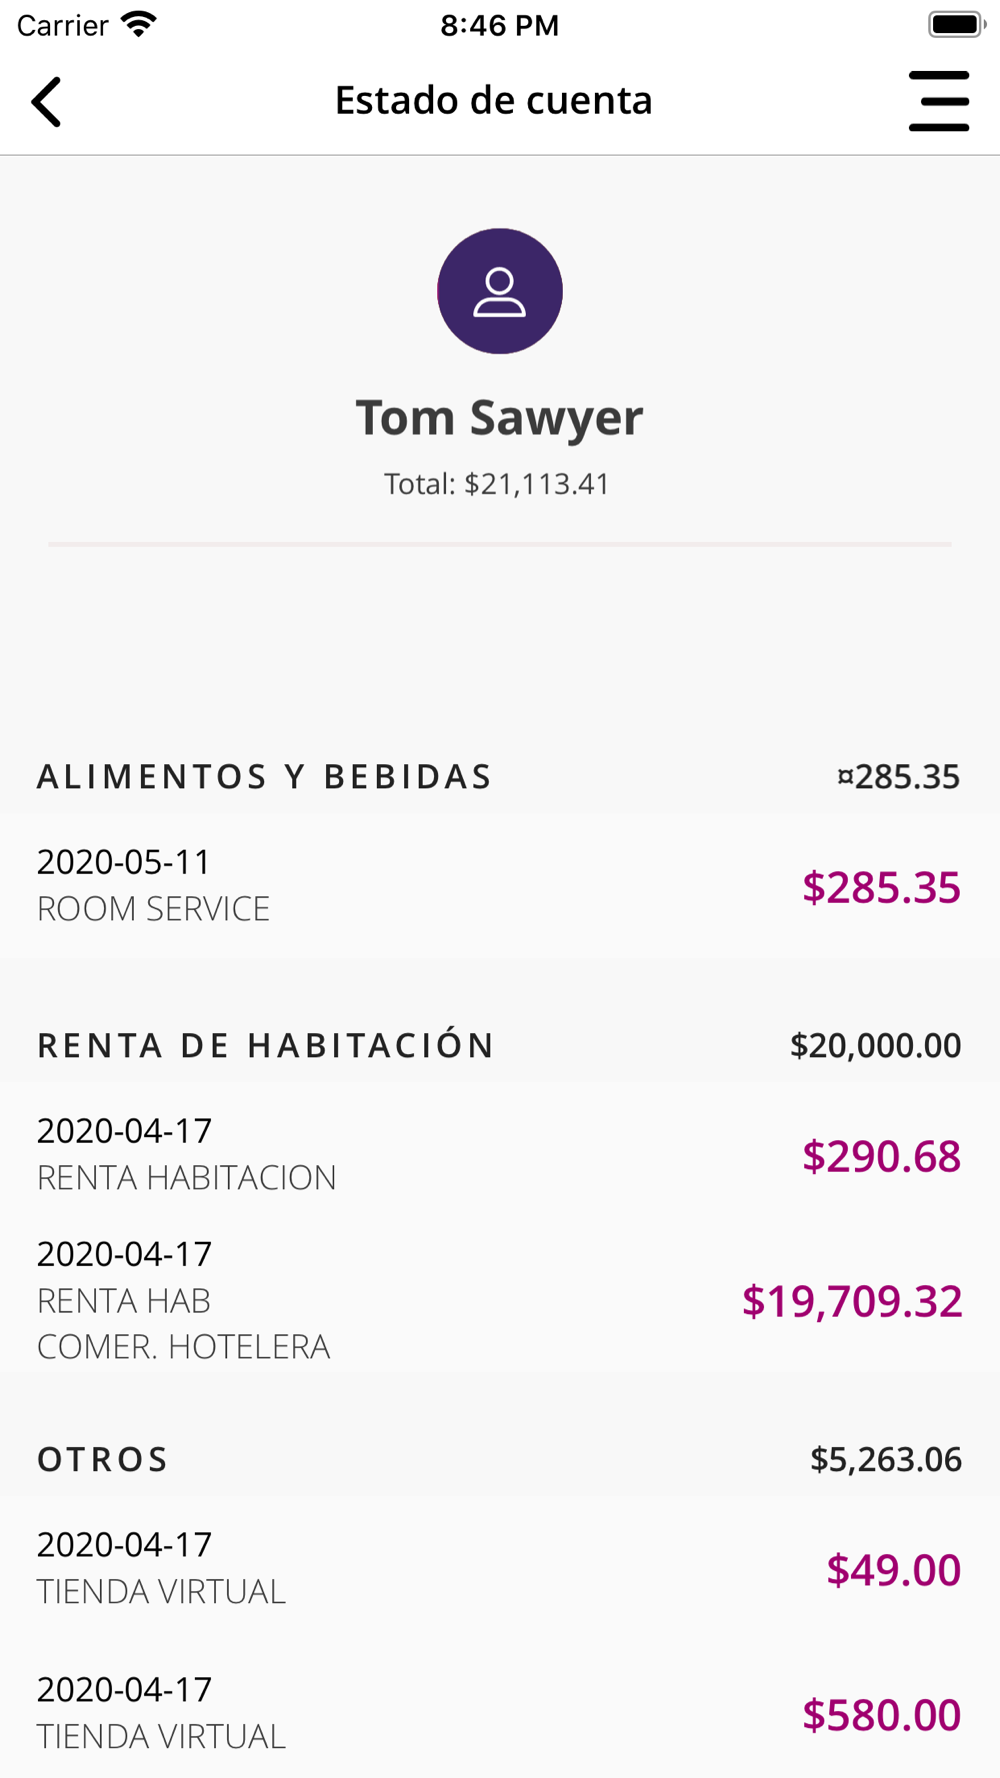Collapse the OTROS section header
The width and height of the screenshot is (1000, 1778).
pos(500,1460)
